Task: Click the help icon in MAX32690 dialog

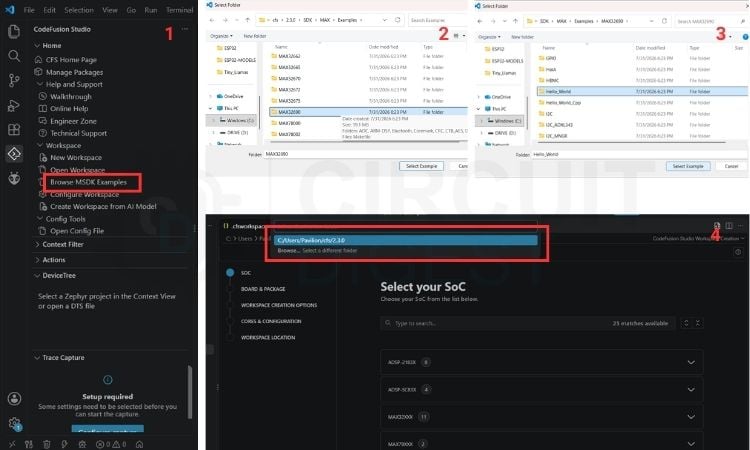Action: pos(745,37)
